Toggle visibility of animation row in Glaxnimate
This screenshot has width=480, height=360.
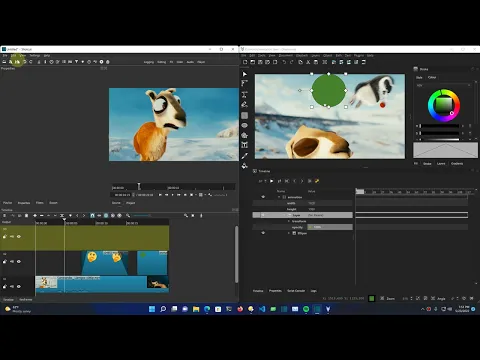(263, 197)
